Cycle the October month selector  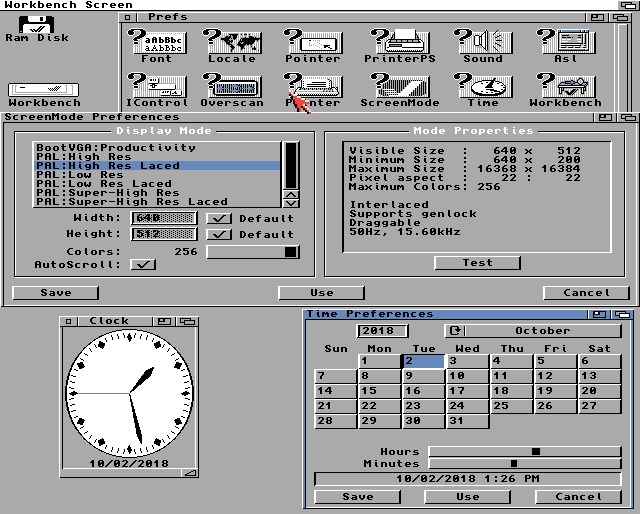click(x=533, y=331)
